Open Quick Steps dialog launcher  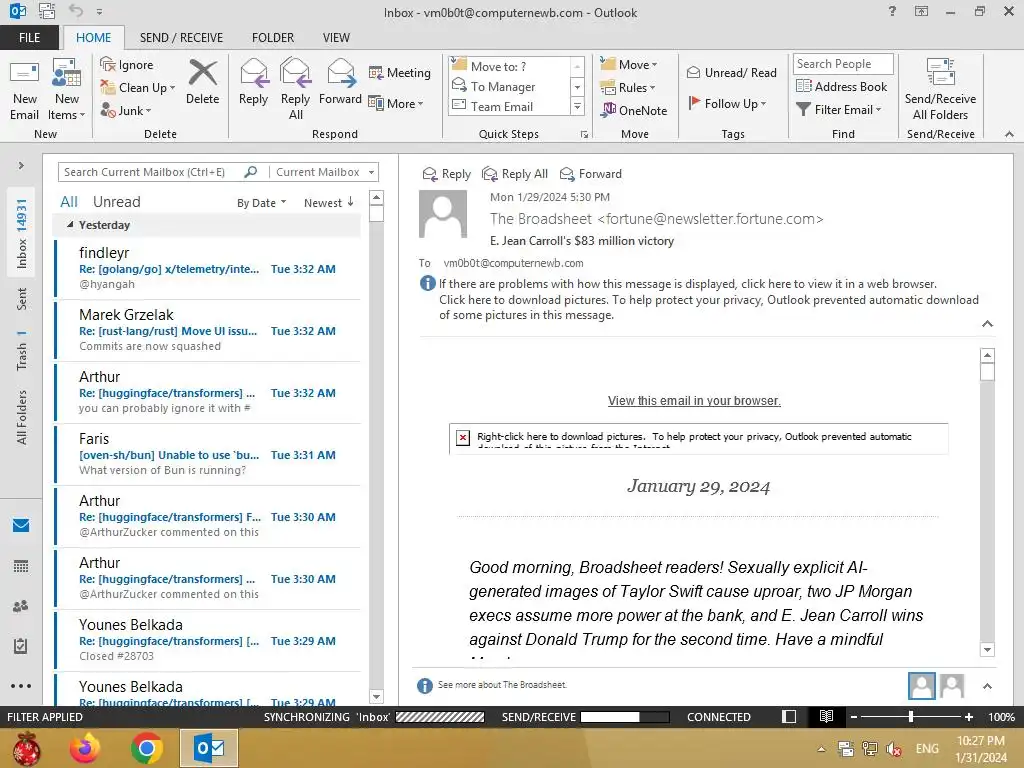tap(584, 135)
